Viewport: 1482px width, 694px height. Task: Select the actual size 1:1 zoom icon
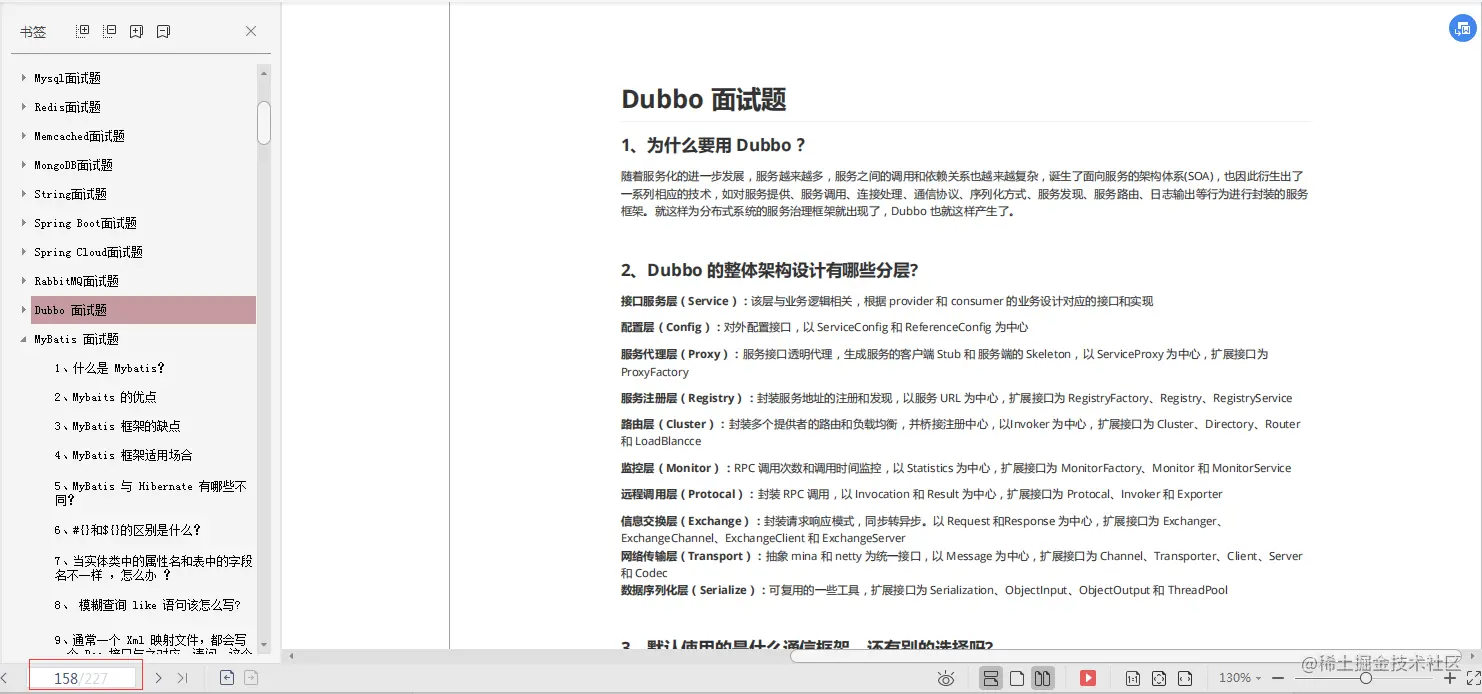point(1134,677)
